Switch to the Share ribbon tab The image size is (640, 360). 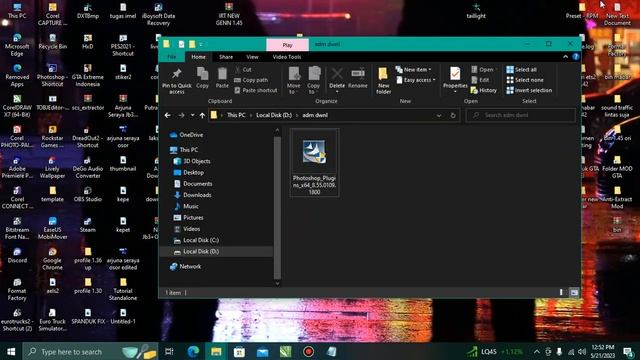pos(226,57)
